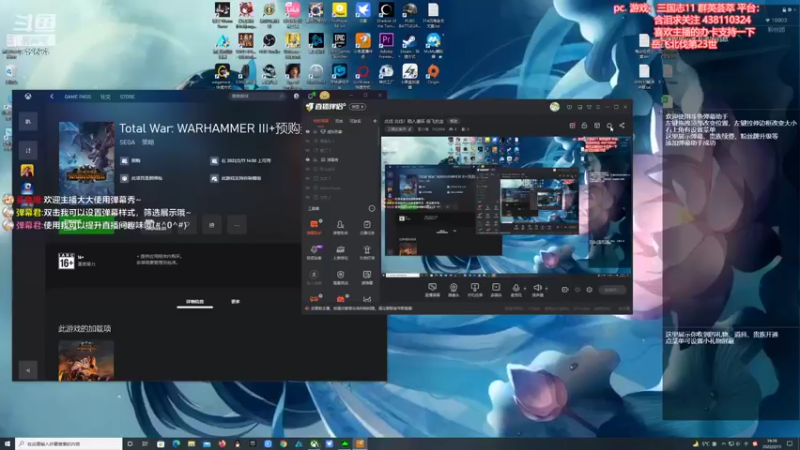Open the add-on thumbnail below game details
Image resolution: width=800 pixels, height=450 pixels.
click(86, 360)
